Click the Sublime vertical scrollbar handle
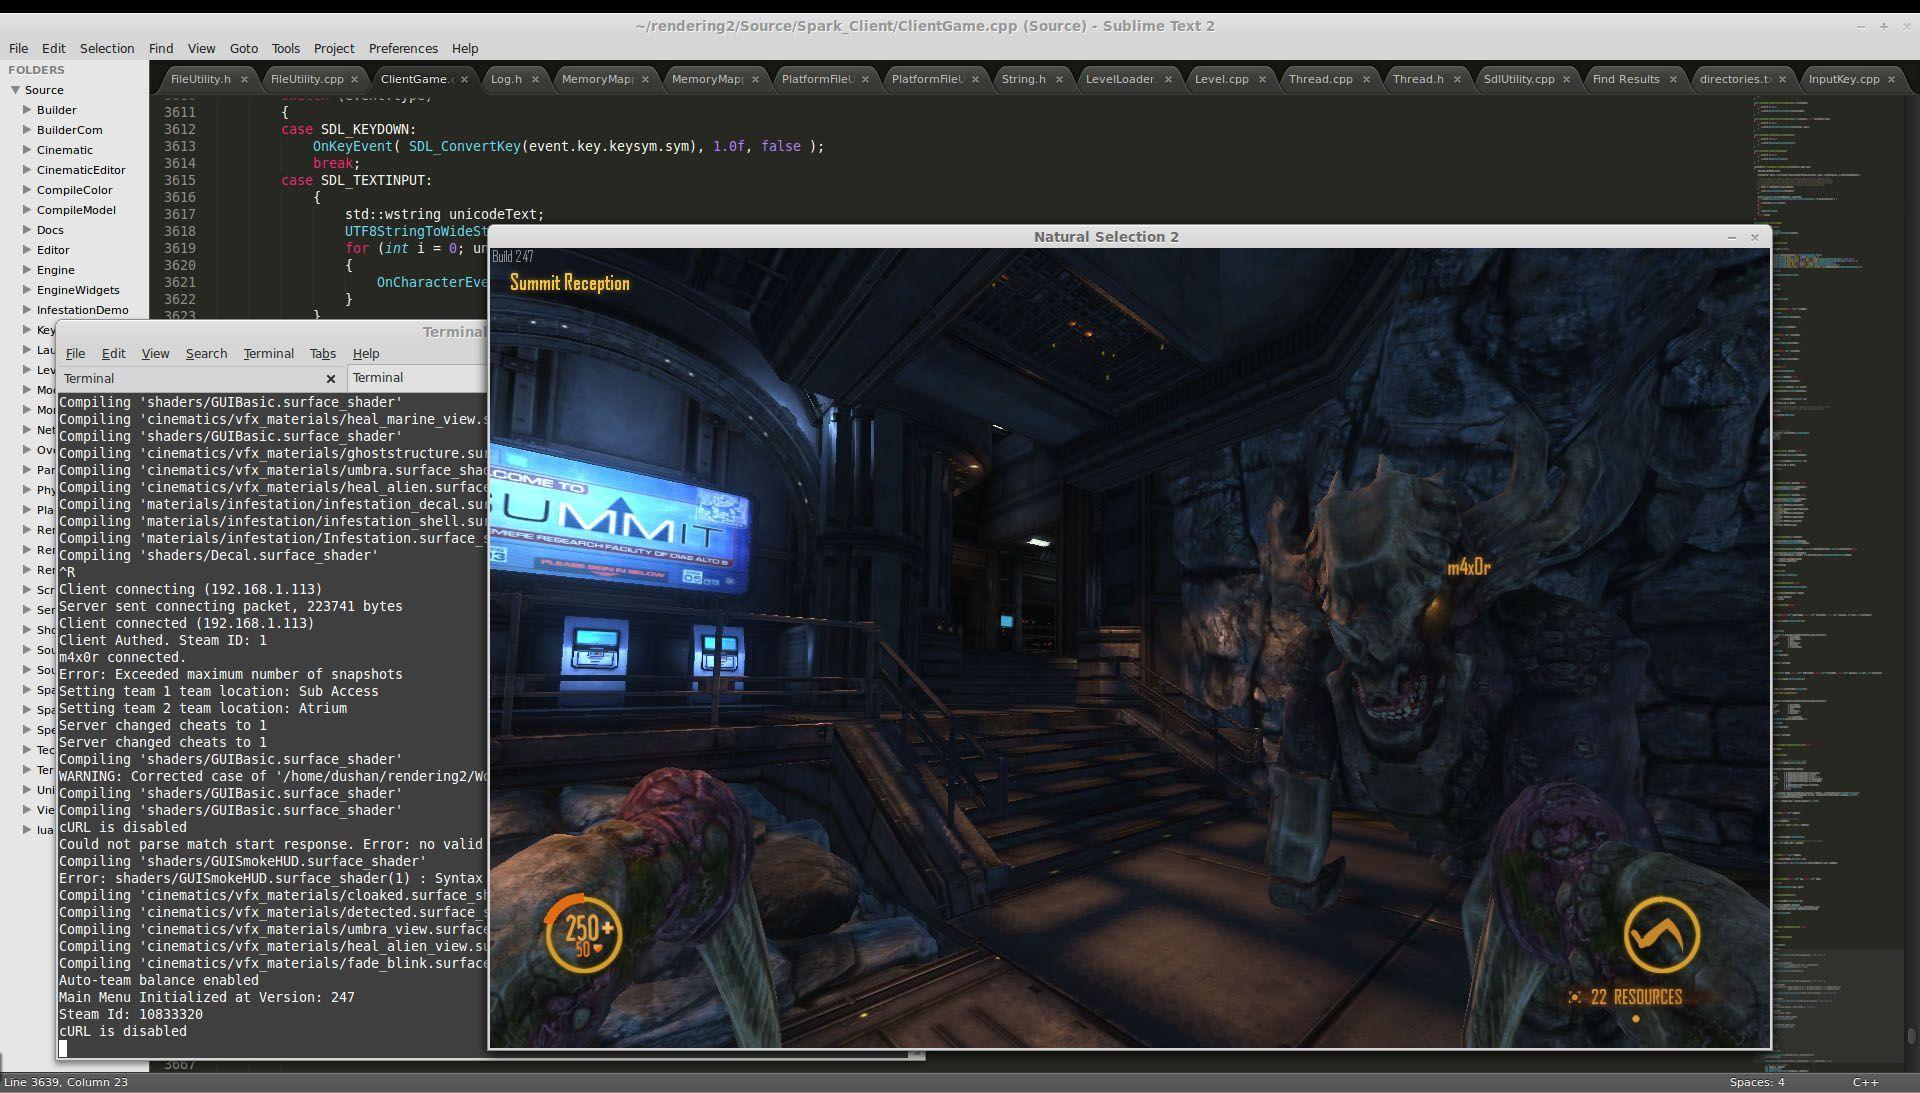This screenshot has width=1920, height=1093. (x=1911, y=1036)
